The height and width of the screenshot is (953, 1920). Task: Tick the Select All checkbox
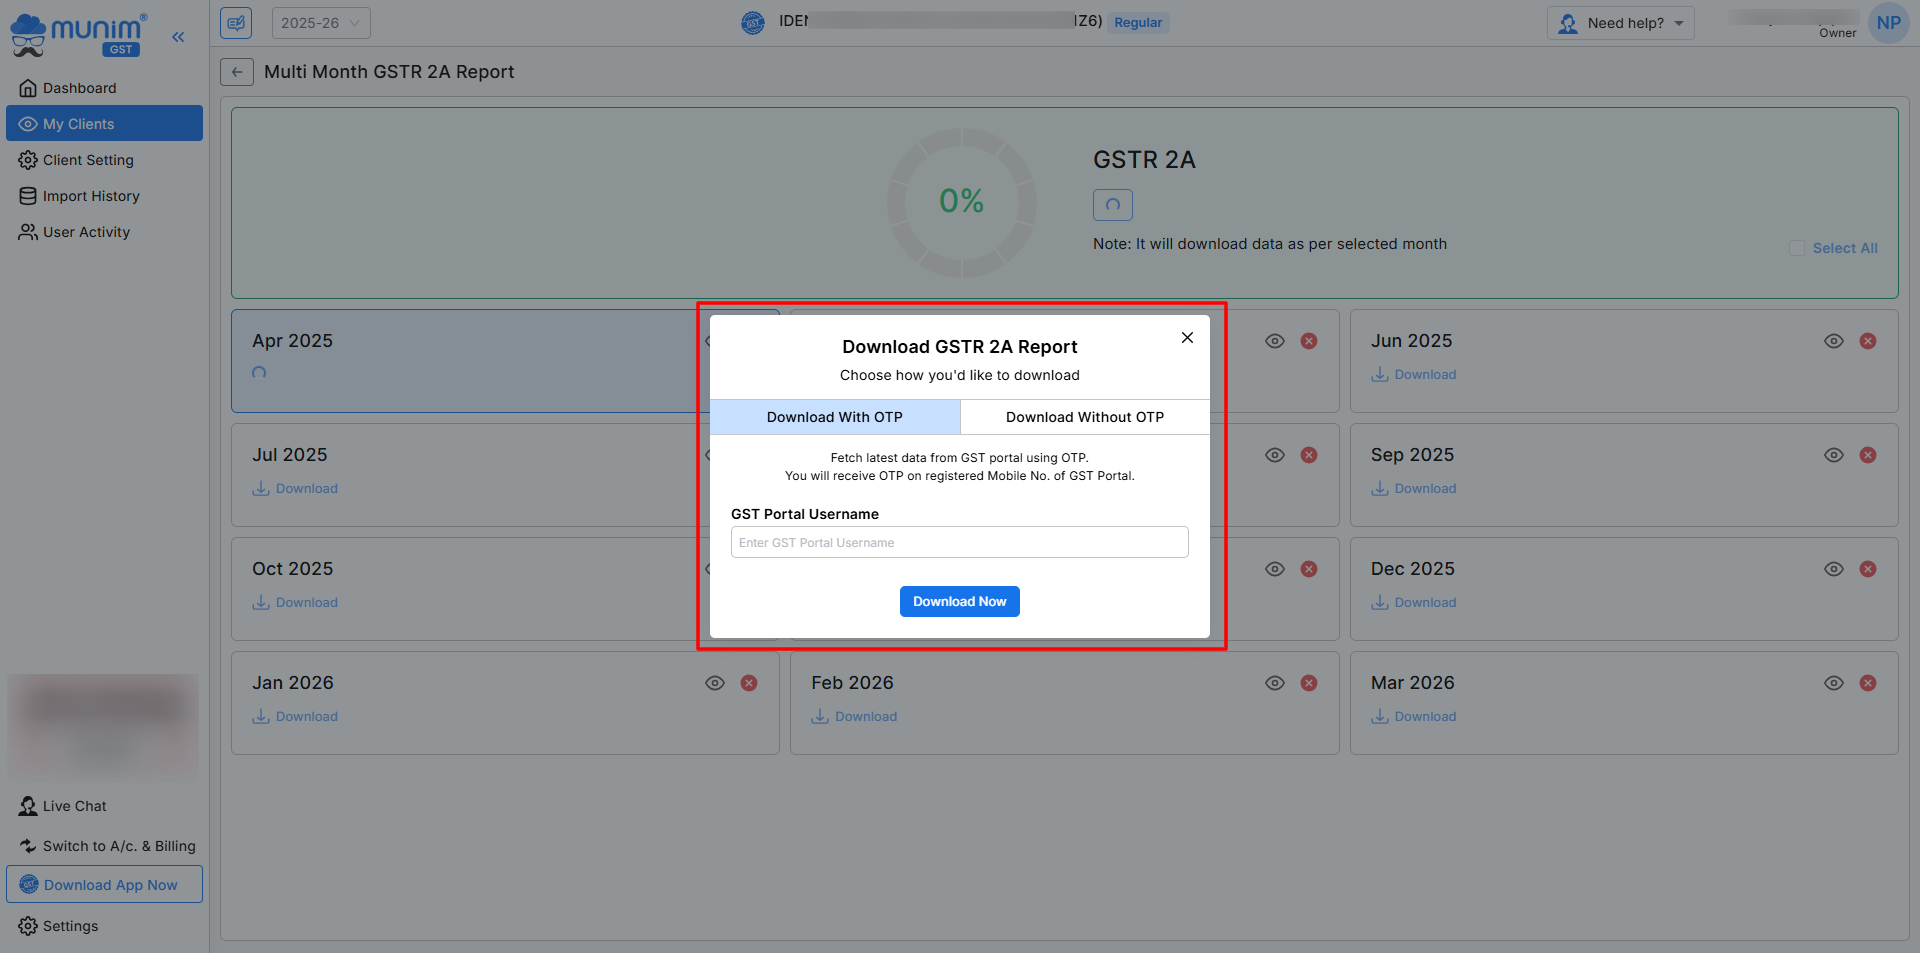pos(1797,248)
